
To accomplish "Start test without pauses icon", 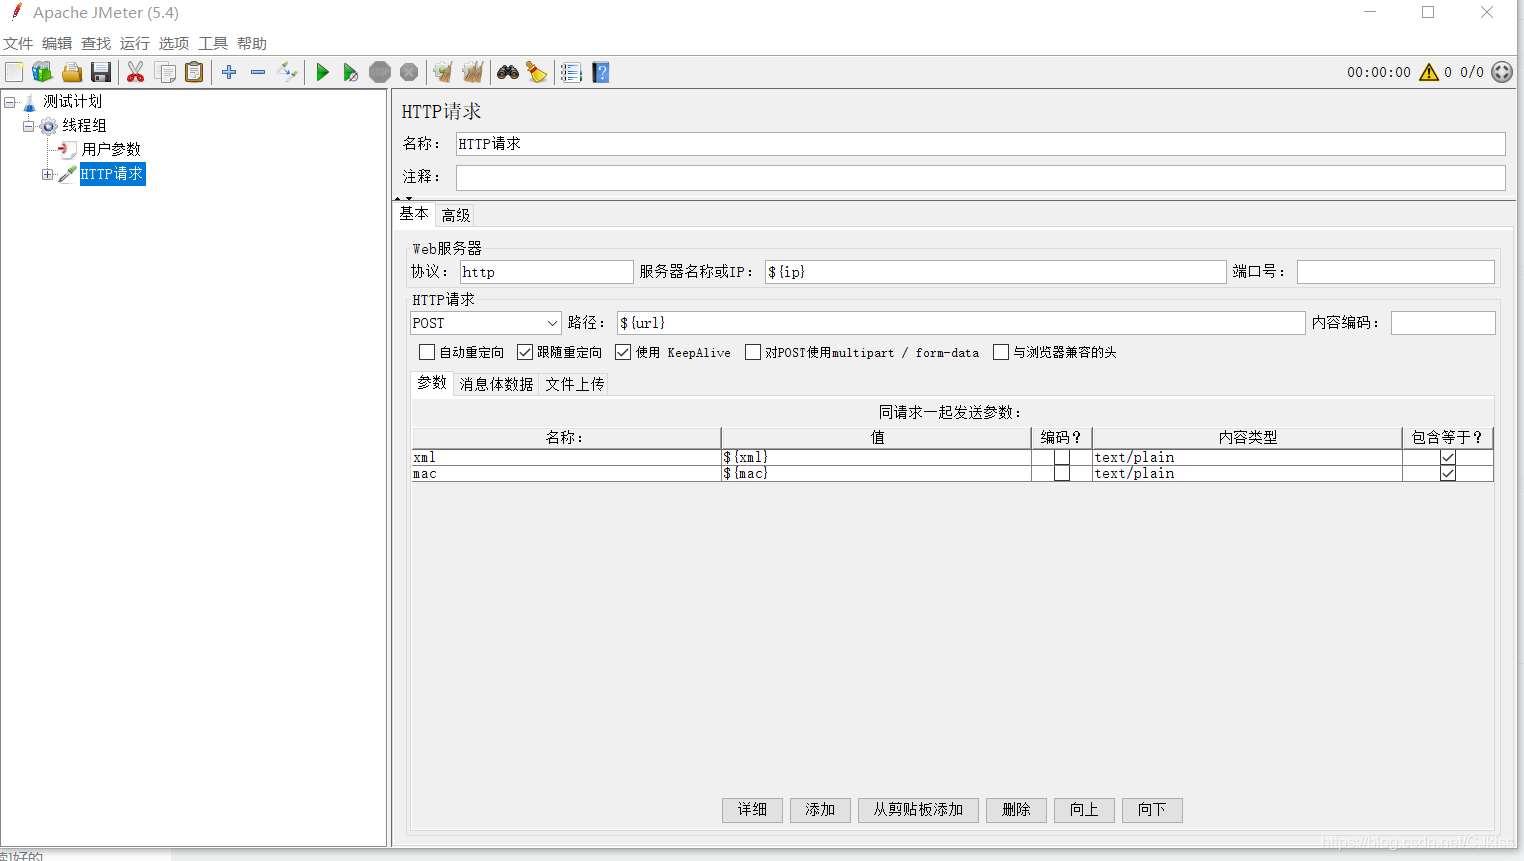I will click(x=350, y=72).
